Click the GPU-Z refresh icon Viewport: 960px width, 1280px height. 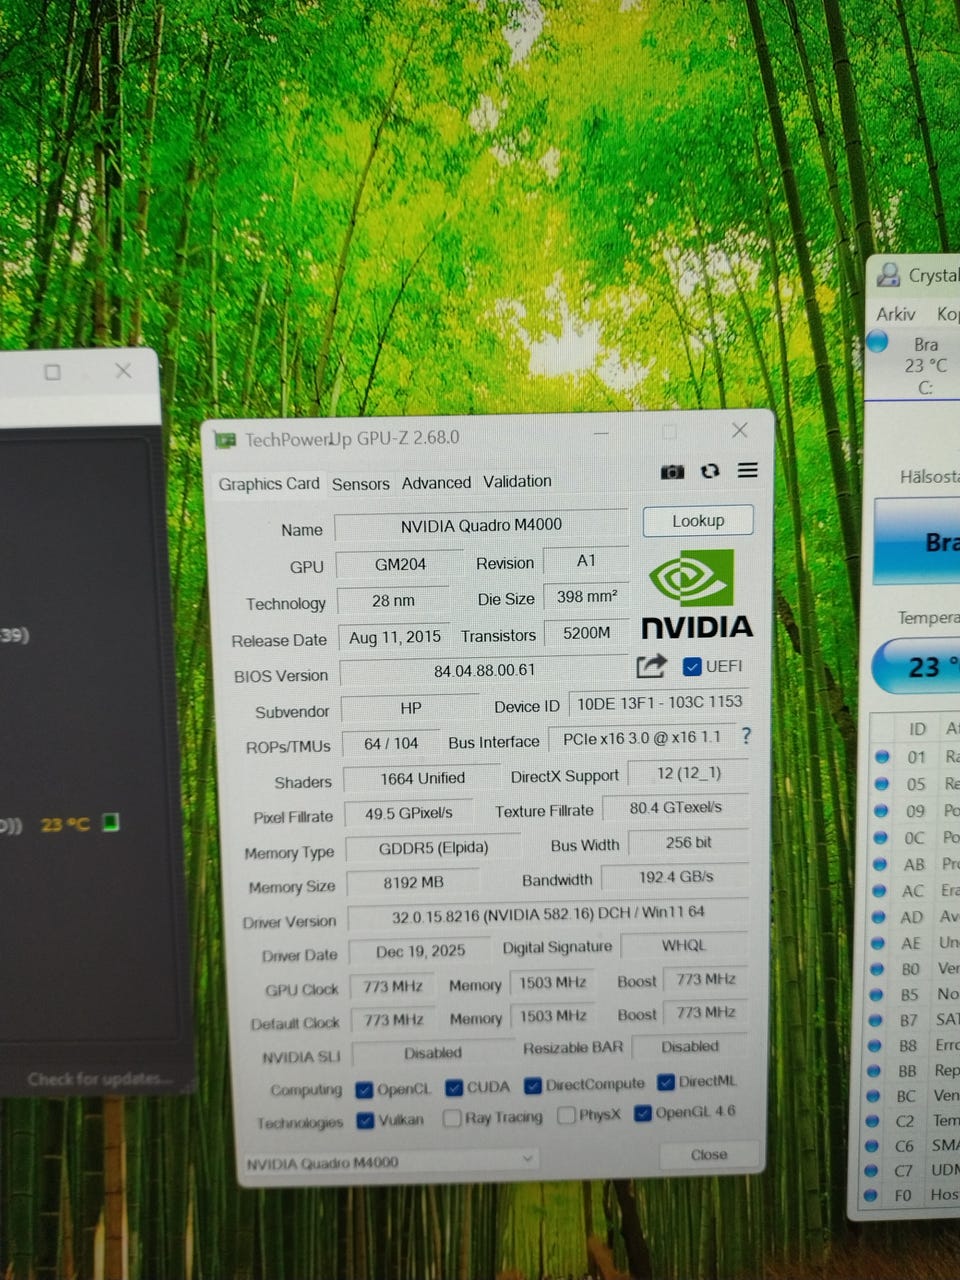click(710, 471)
